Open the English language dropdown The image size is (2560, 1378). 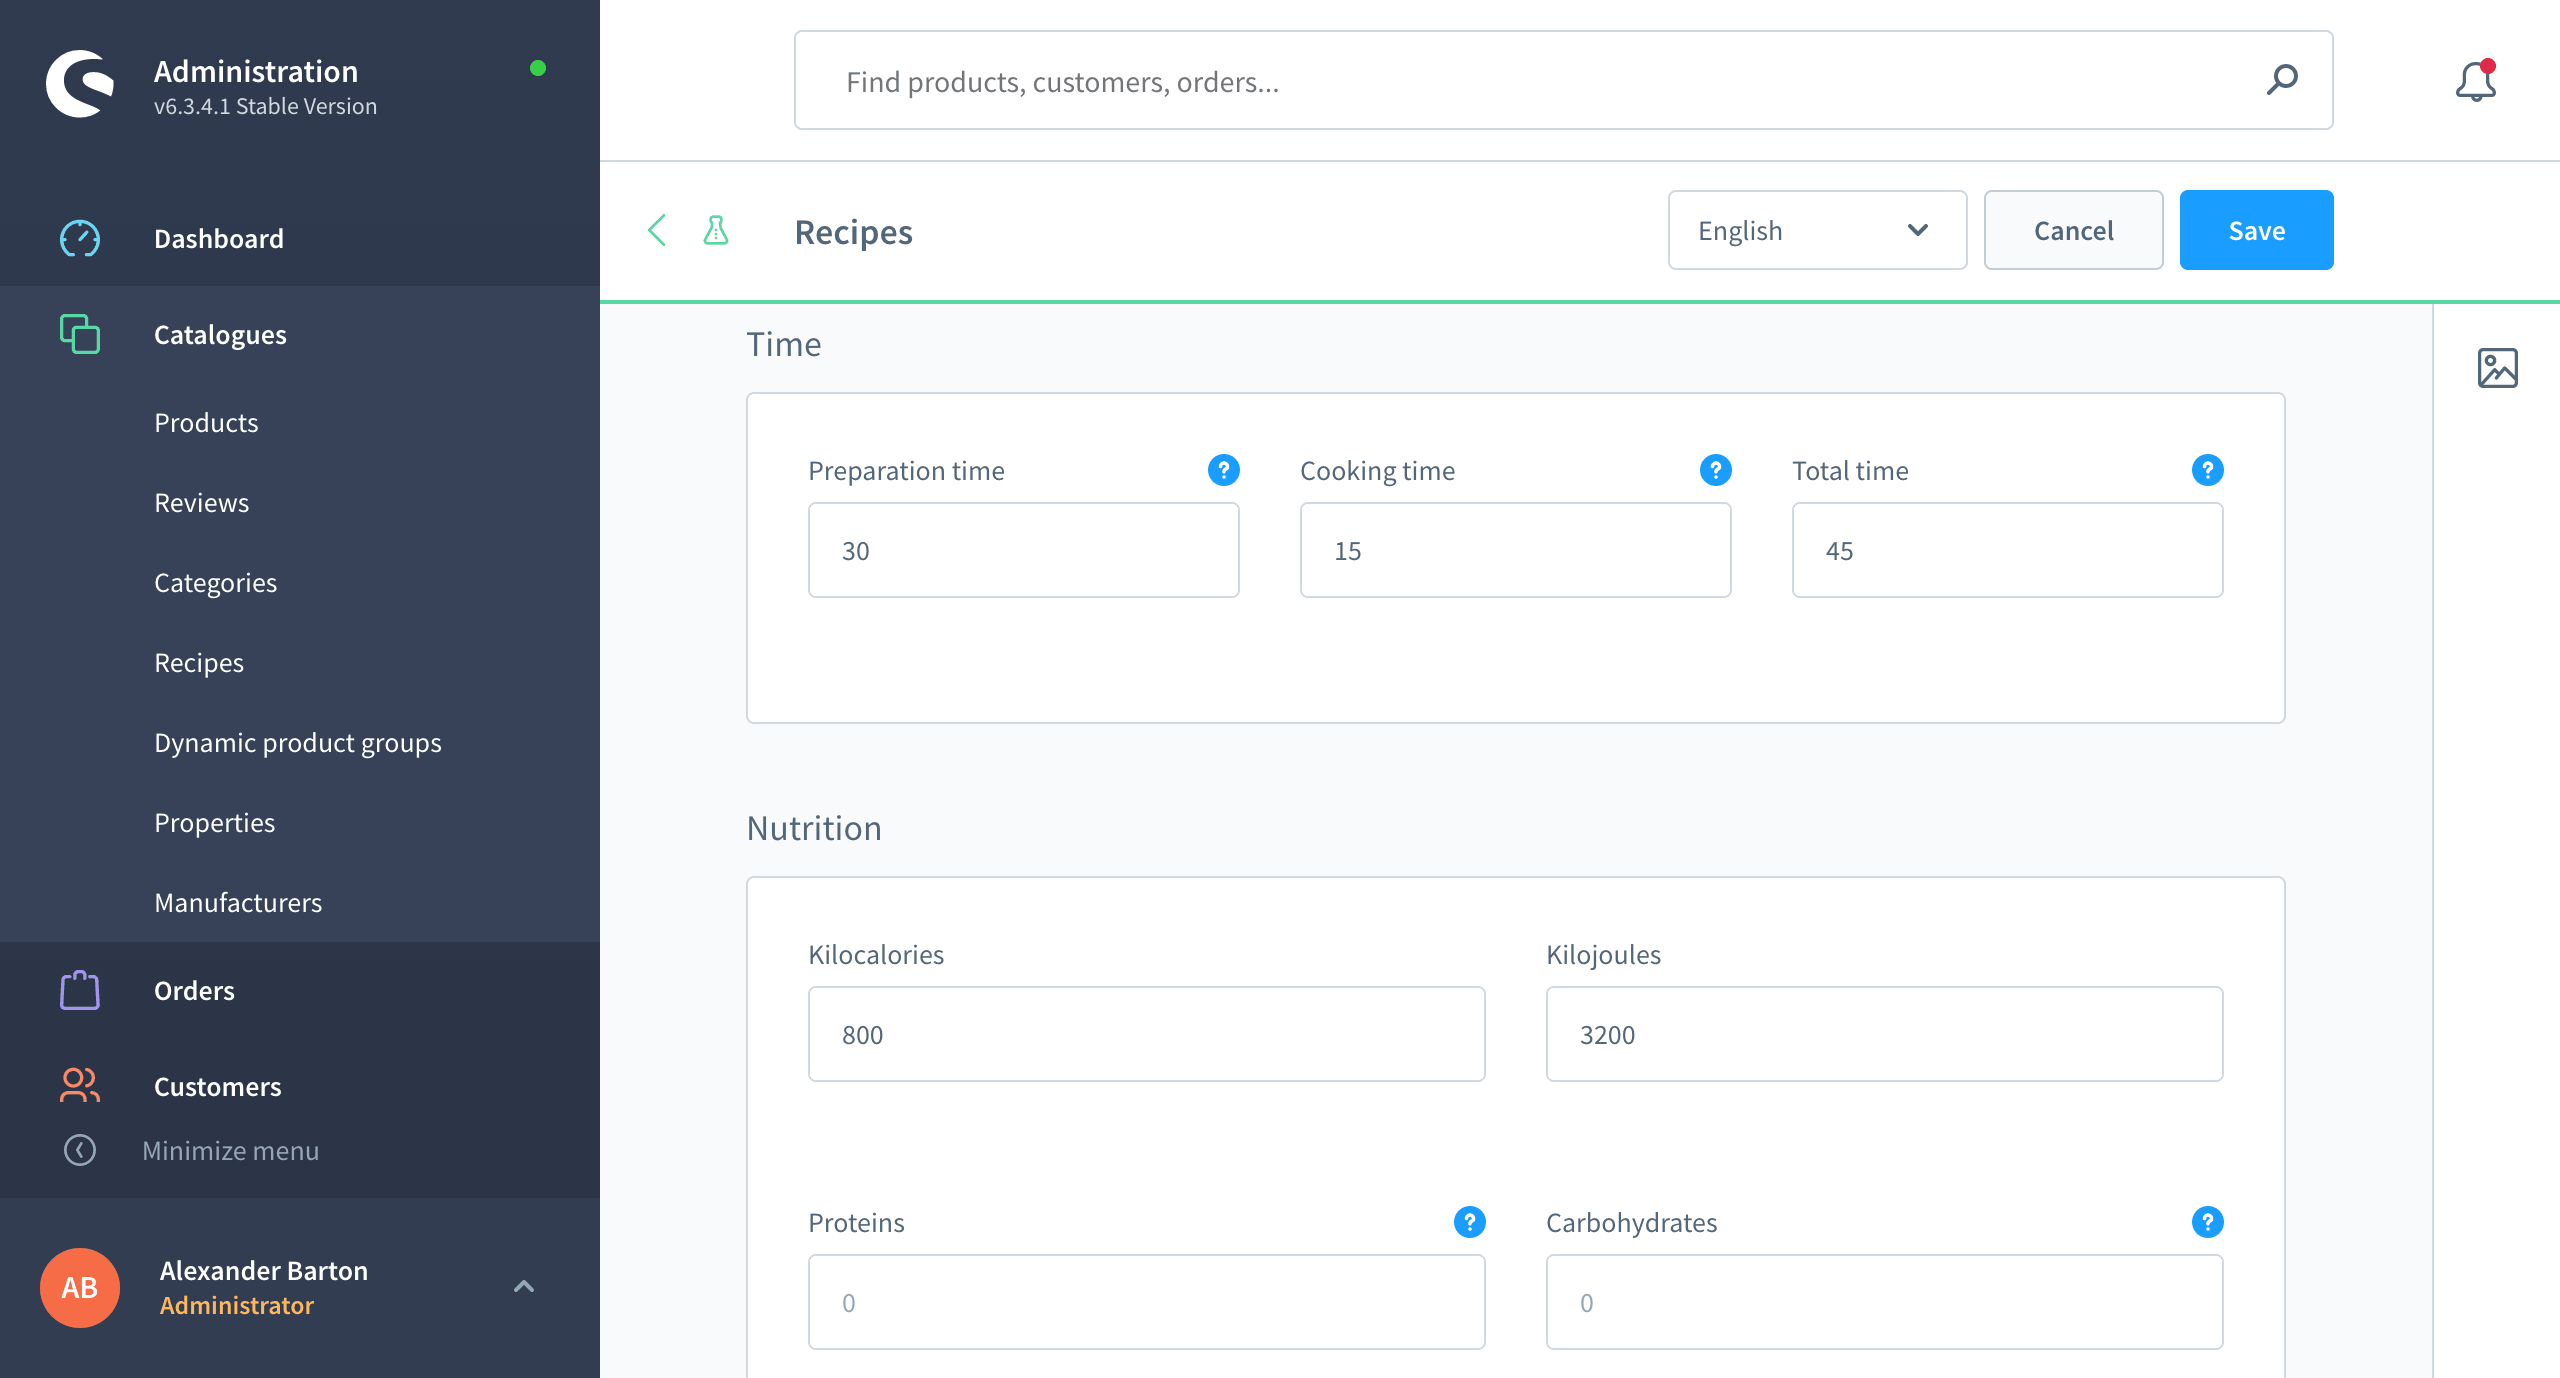click(x=1816, y=231)
